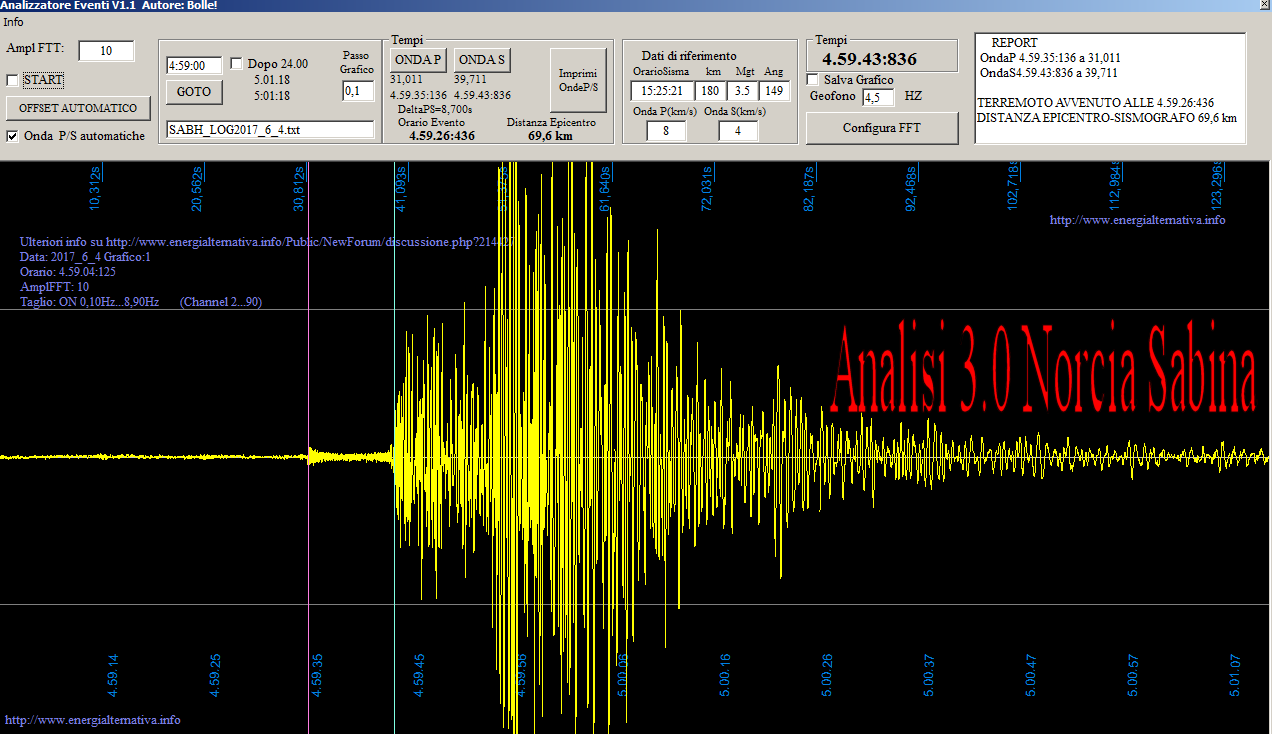The height and width of the screenshot is (734, 1272).
Task: Click the ONDA S button
Action: [482, 60]
